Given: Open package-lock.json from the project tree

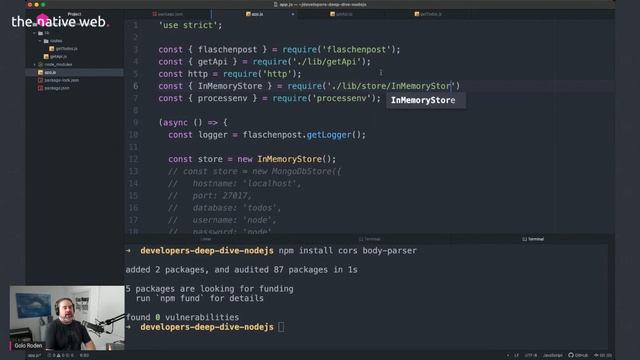Looking at the screenshot, I should 62,80.
